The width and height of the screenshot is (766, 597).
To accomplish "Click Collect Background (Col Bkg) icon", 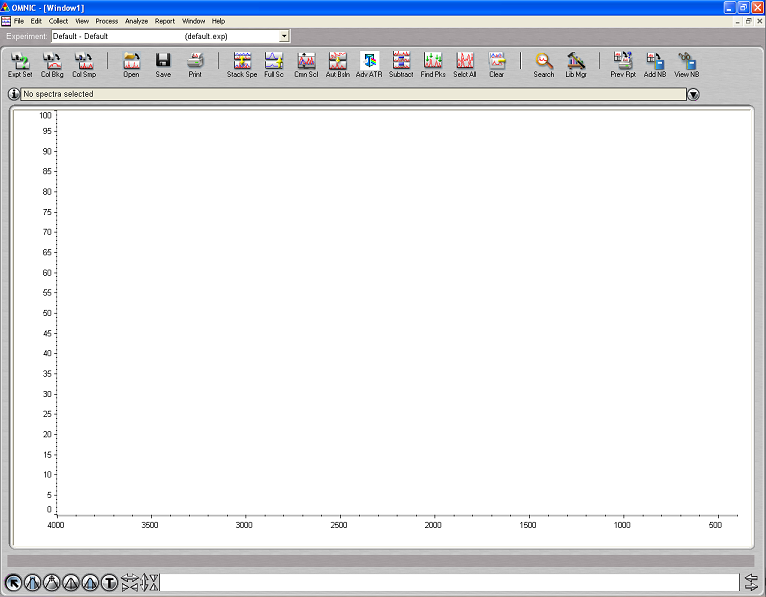I will (52, 64).
